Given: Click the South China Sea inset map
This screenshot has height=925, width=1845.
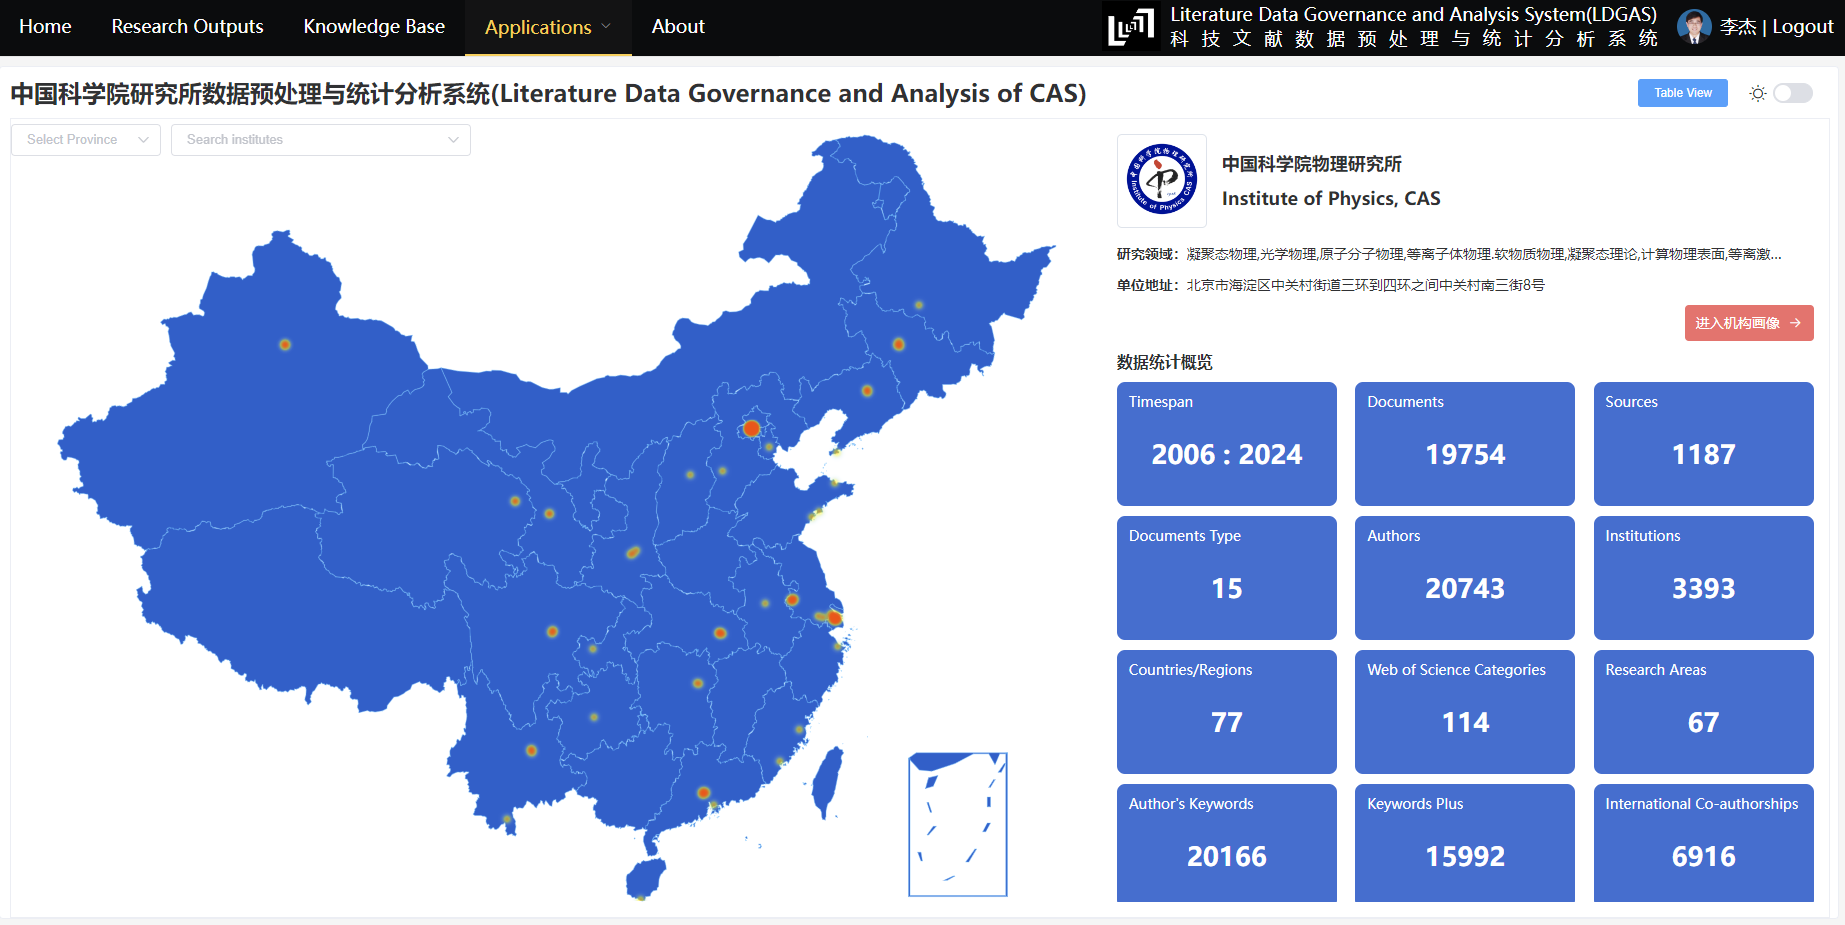Looking at the screenshot, I should pos(957,825).
